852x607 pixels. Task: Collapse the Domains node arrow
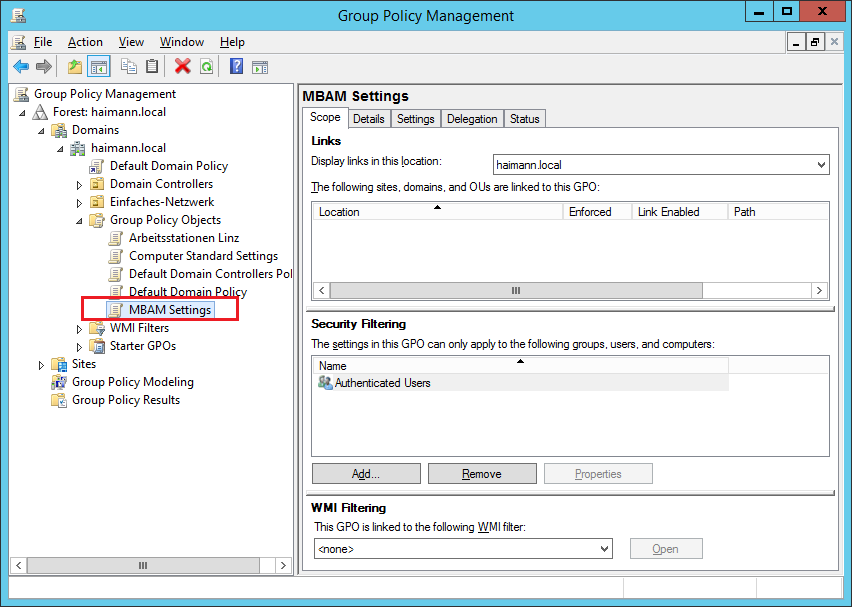[41, 131]
